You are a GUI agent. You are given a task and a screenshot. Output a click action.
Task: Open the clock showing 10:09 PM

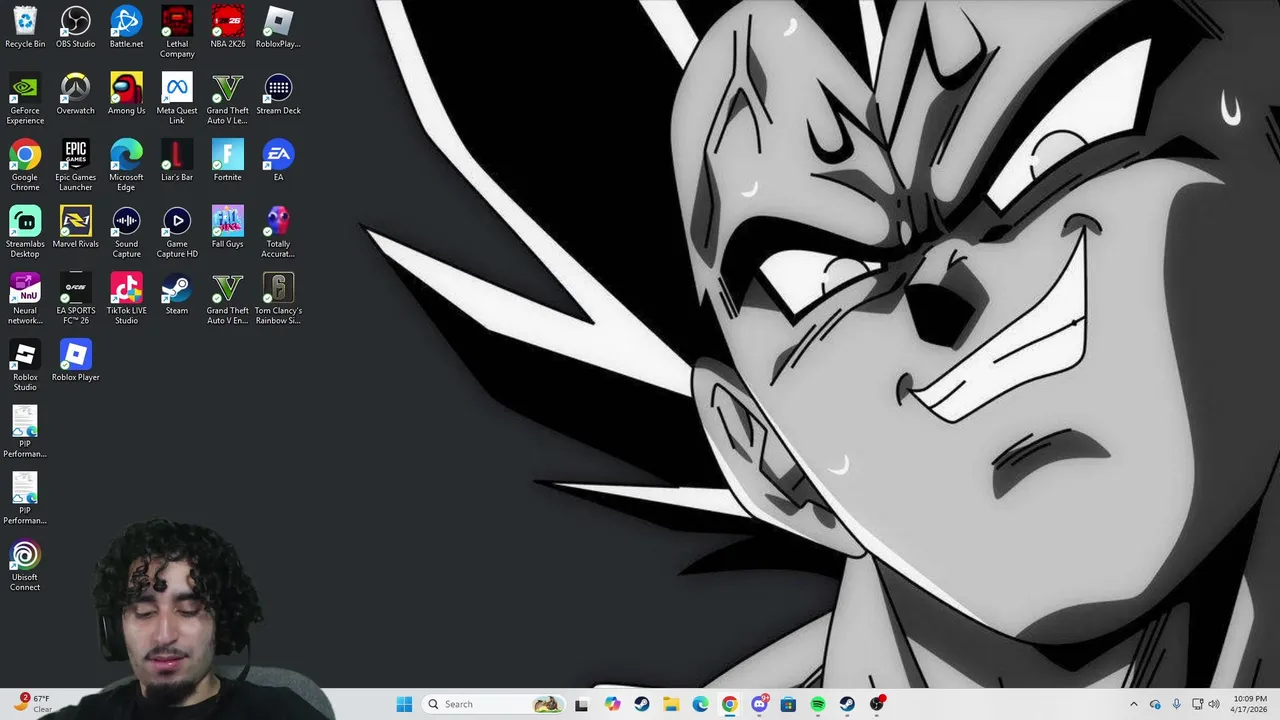pyautogui.click(x=1250, y=704)
